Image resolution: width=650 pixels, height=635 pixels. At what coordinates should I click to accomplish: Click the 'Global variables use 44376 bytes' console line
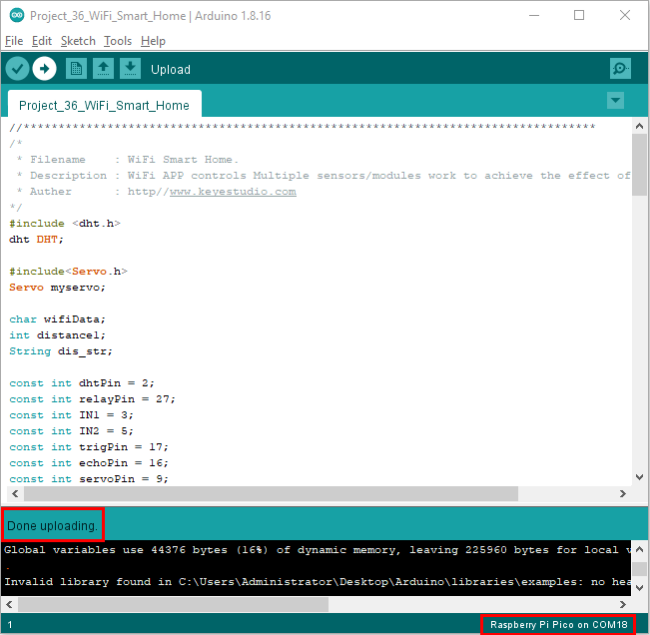coord(318,550)
